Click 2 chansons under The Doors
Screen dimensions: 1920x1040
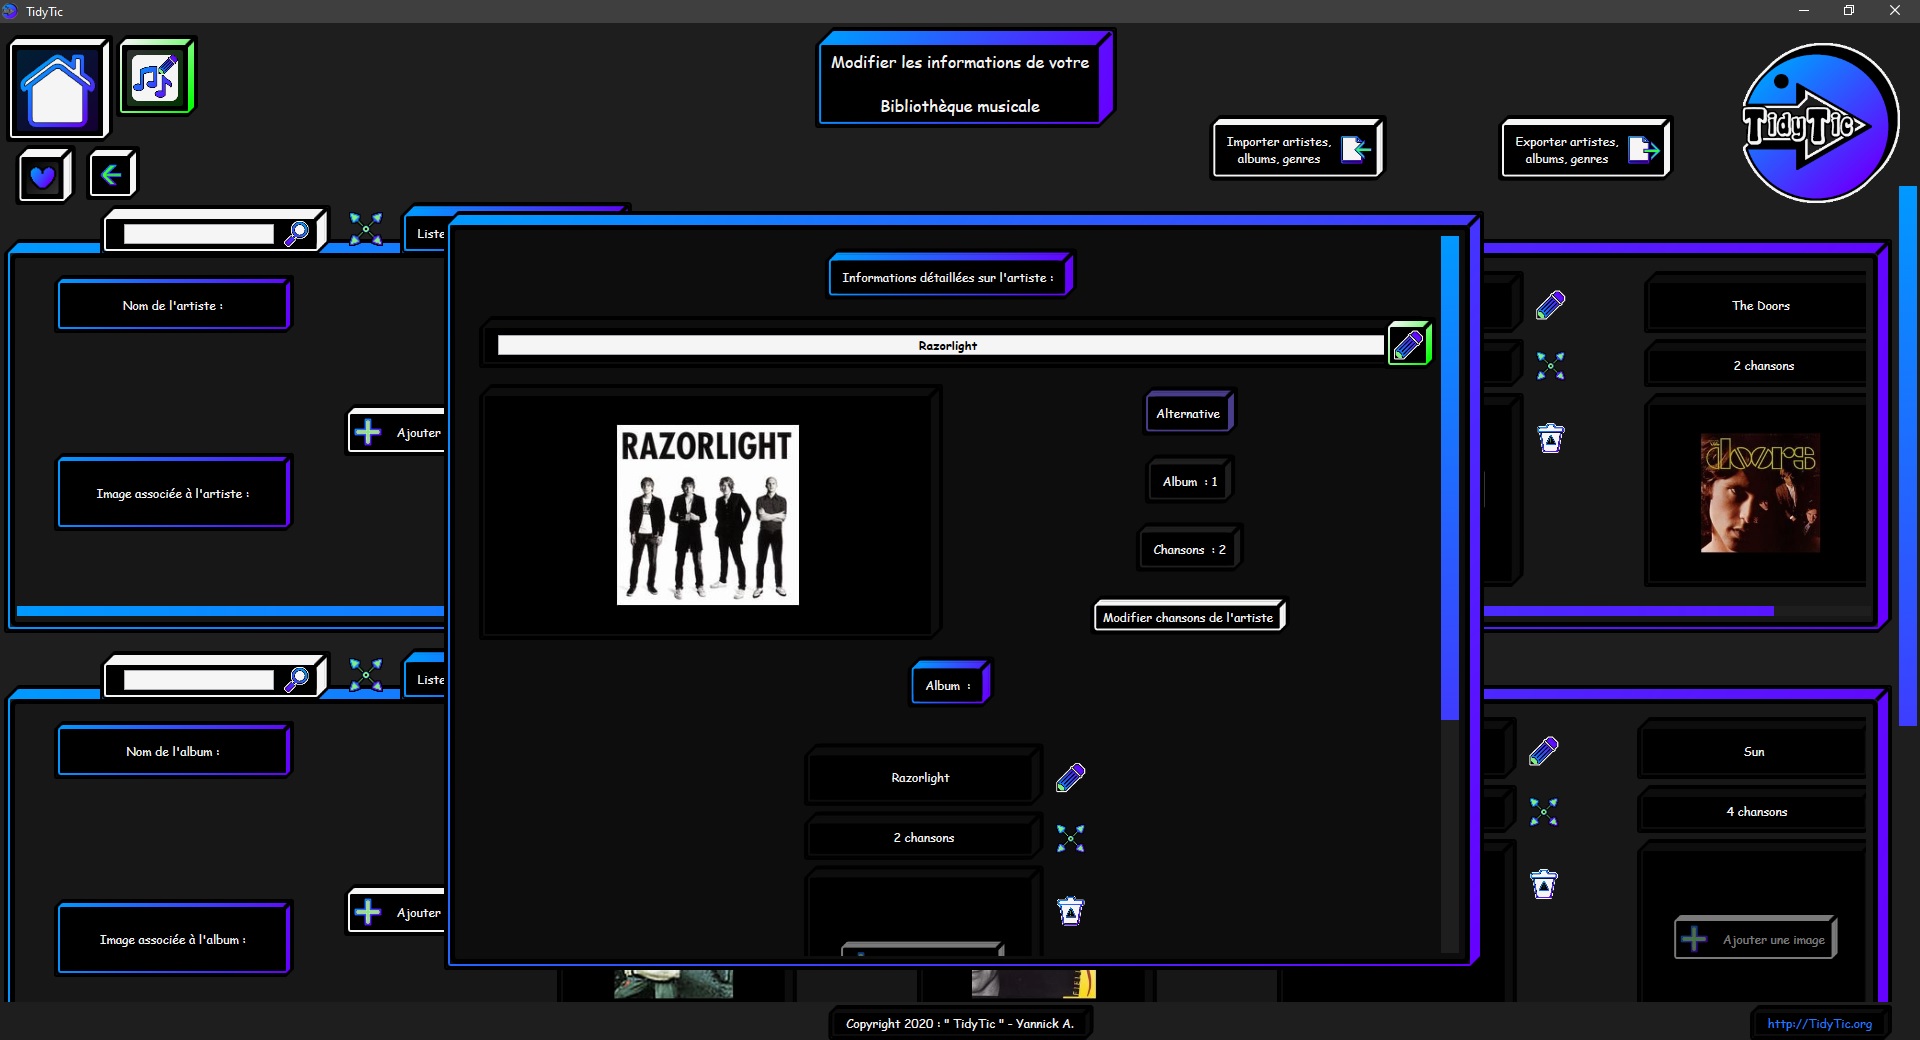tap(1763, 365)
